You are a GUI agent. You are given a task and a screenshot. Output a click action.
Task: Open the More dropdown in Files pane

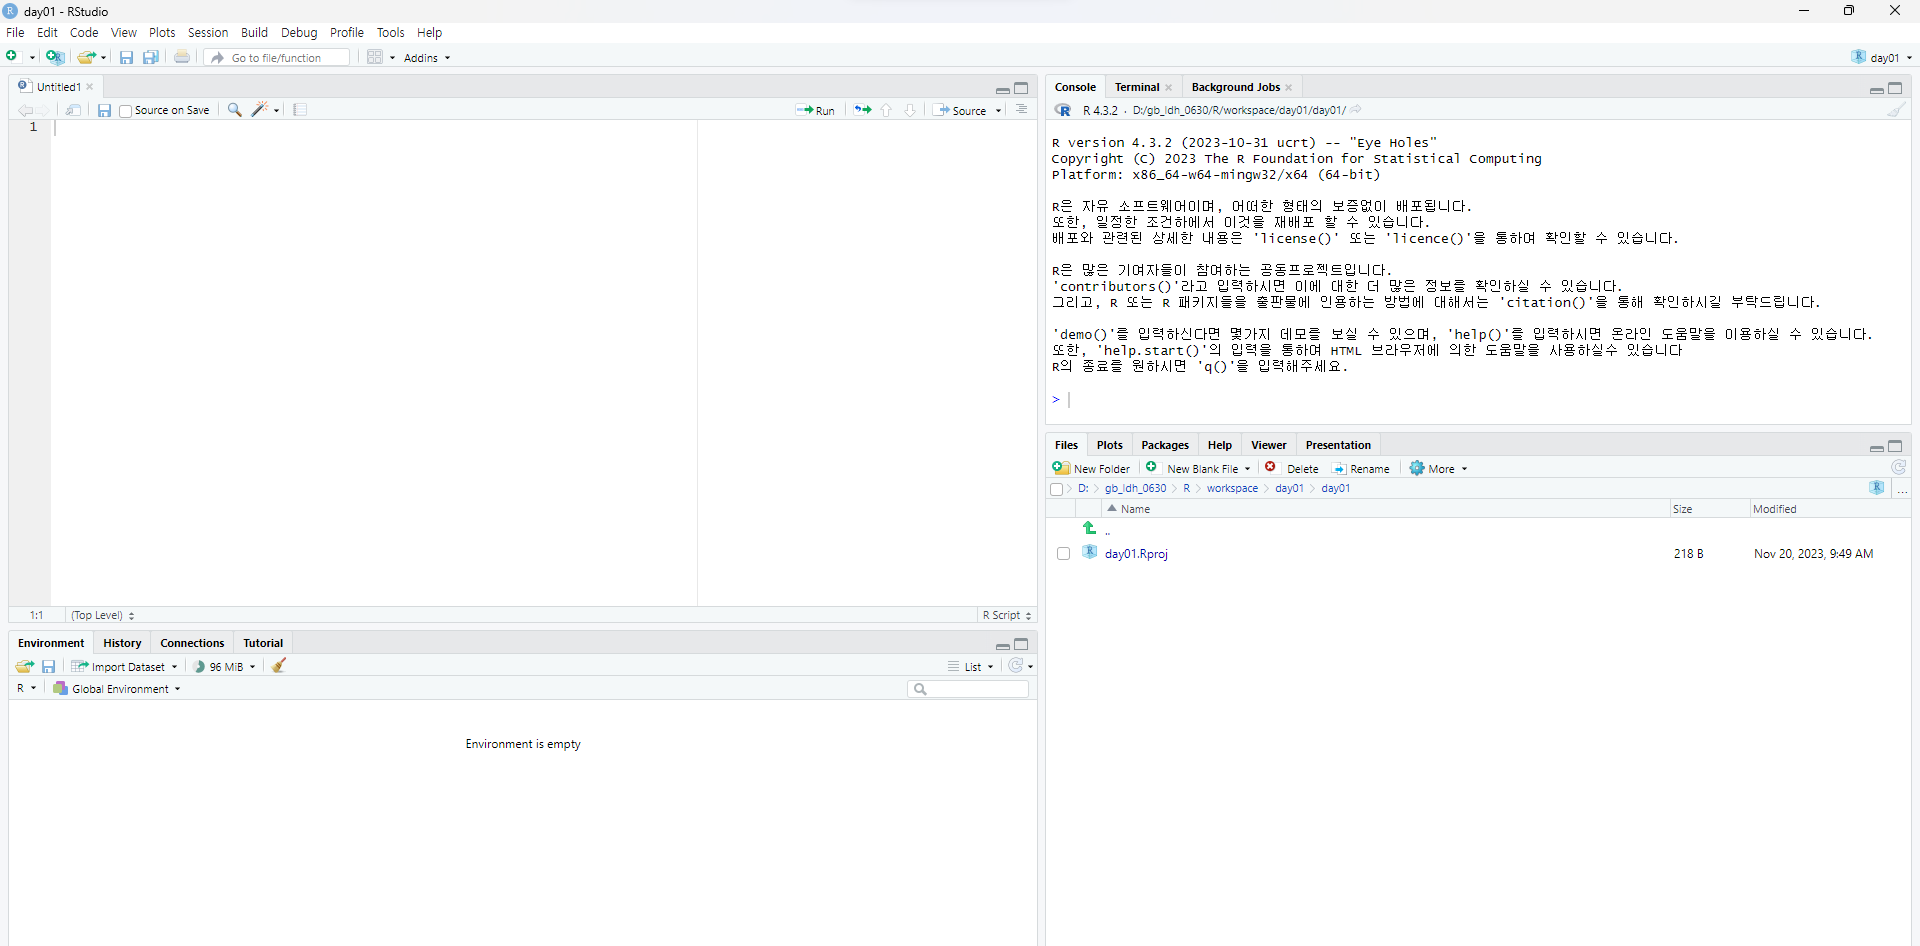(1438, 468)
